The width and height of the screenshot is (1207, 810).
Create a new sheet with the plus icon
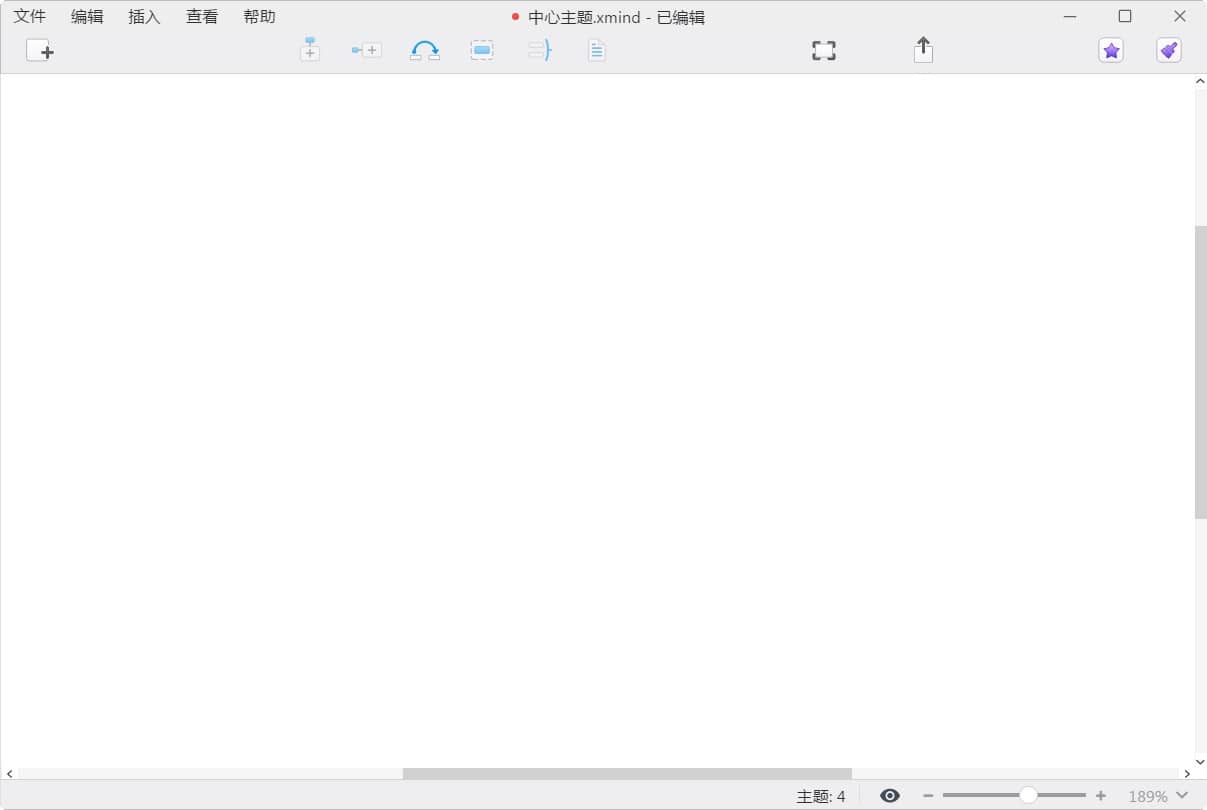point(40,51)
